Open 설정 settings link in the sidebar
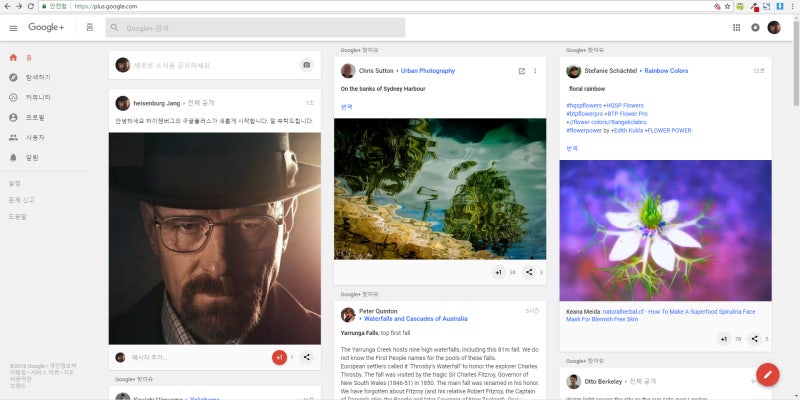 point(14,183)
